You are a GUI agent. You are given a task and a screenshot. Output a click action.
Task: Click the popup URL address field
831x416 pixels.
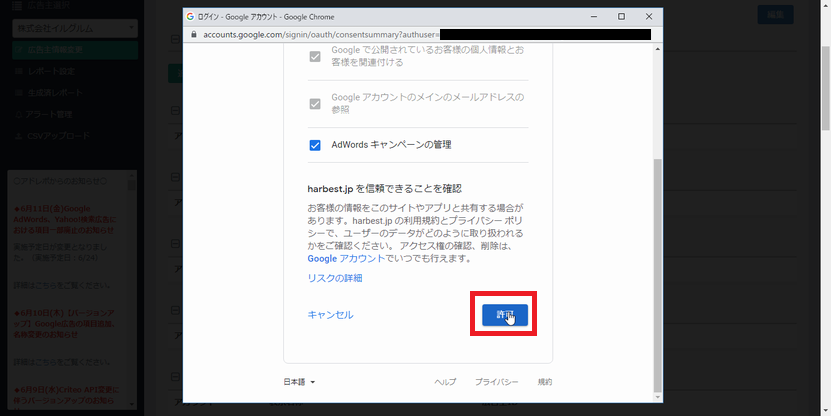pyautogui.click(x=422, y=34)
